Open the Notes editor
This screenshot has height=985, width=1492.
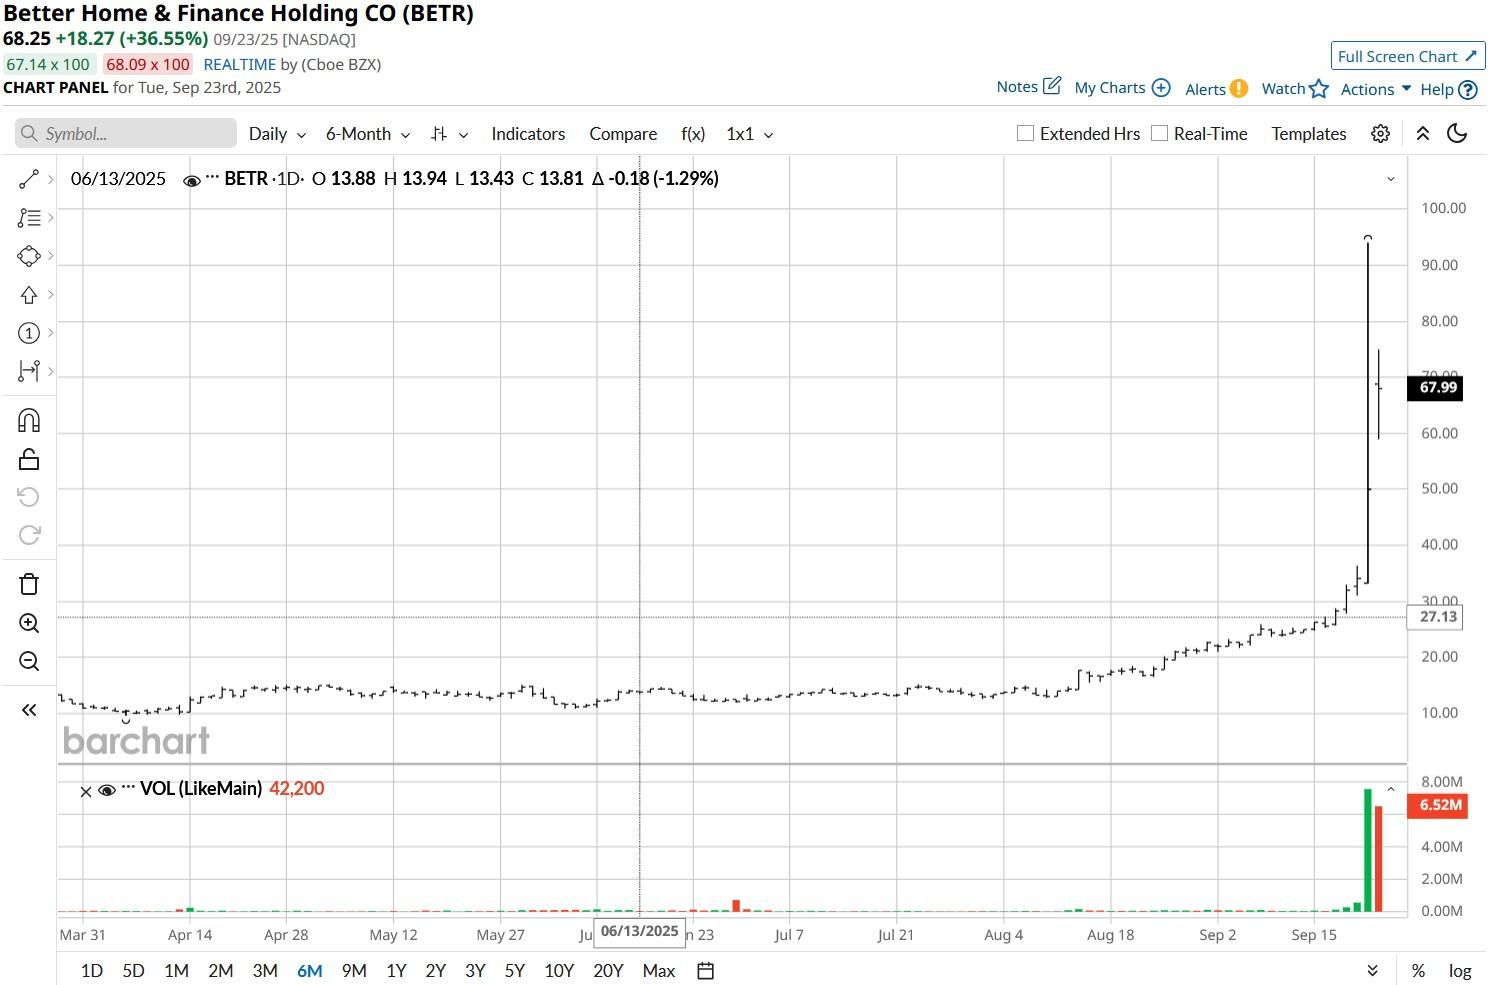[x=1029, y=87]
